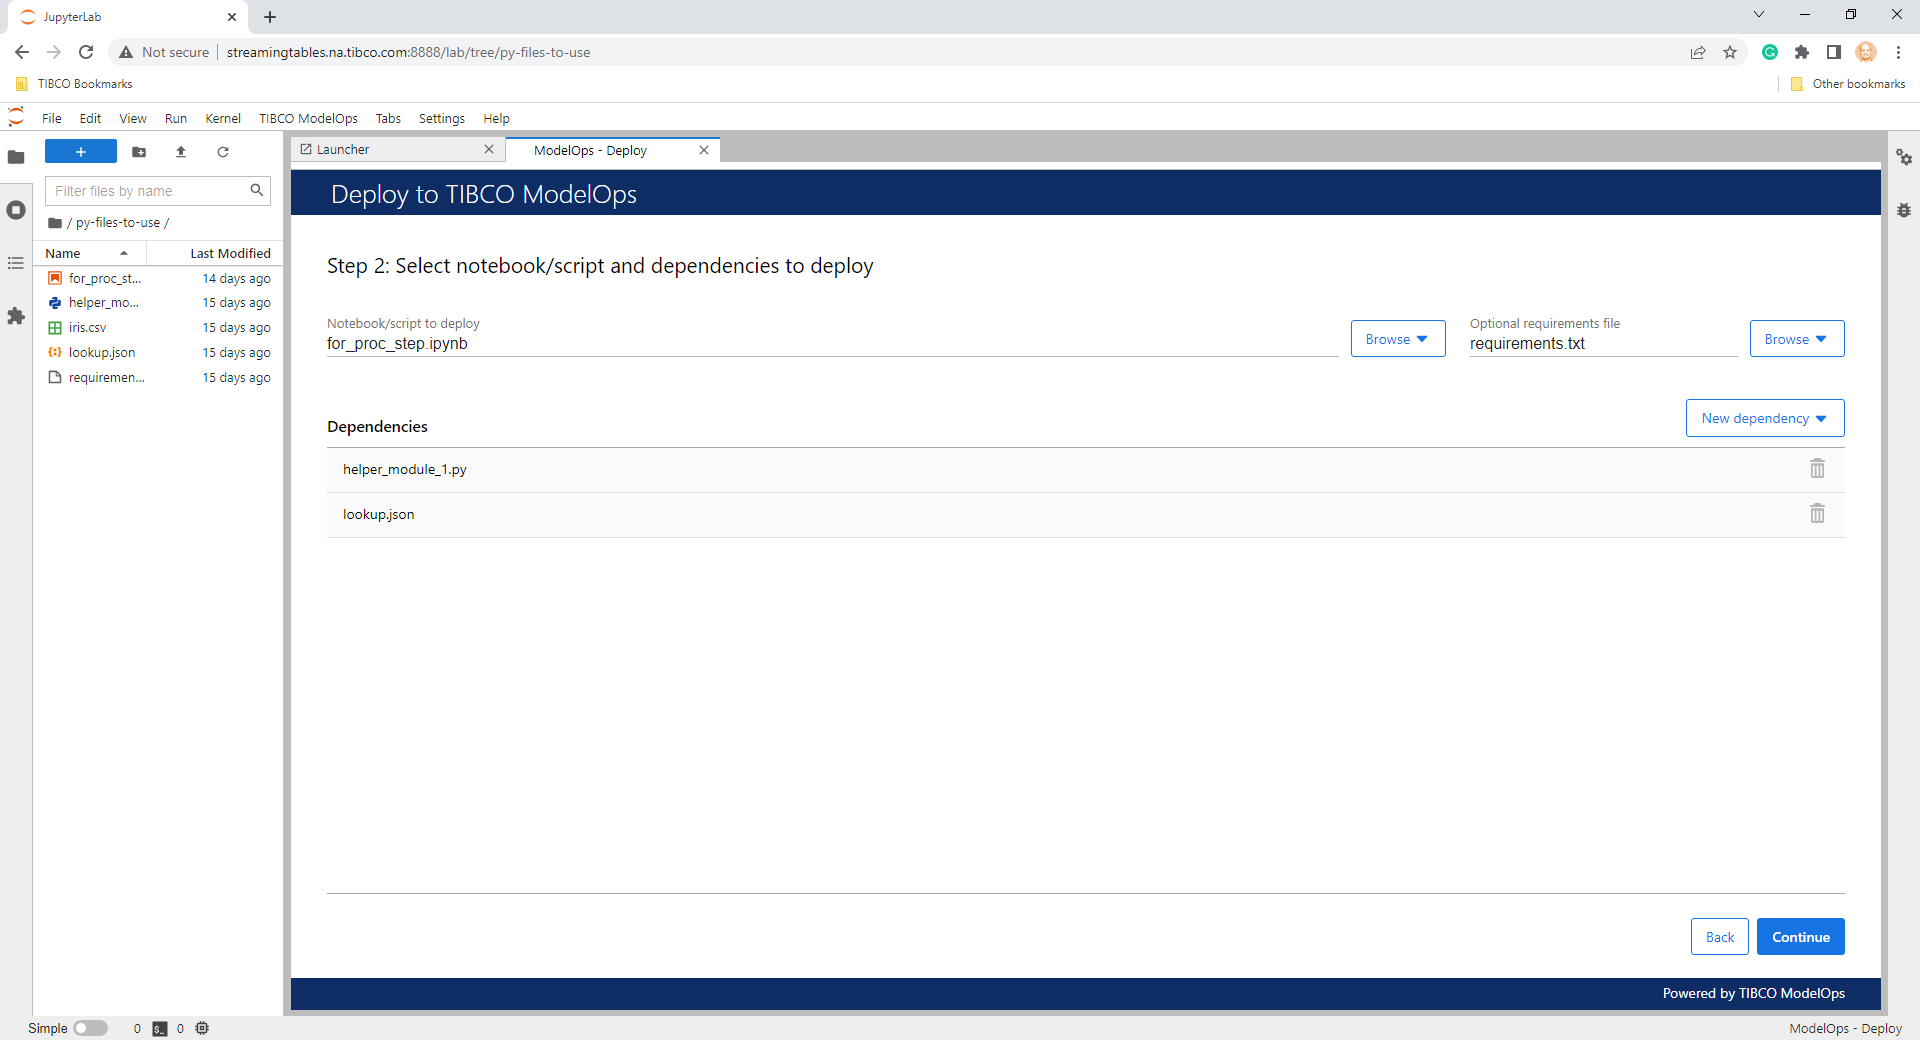The width and height of the screenshot is (1920, 1040).
Task: Open the browser Extensions puzzle icon
Action: (1802, 52)
